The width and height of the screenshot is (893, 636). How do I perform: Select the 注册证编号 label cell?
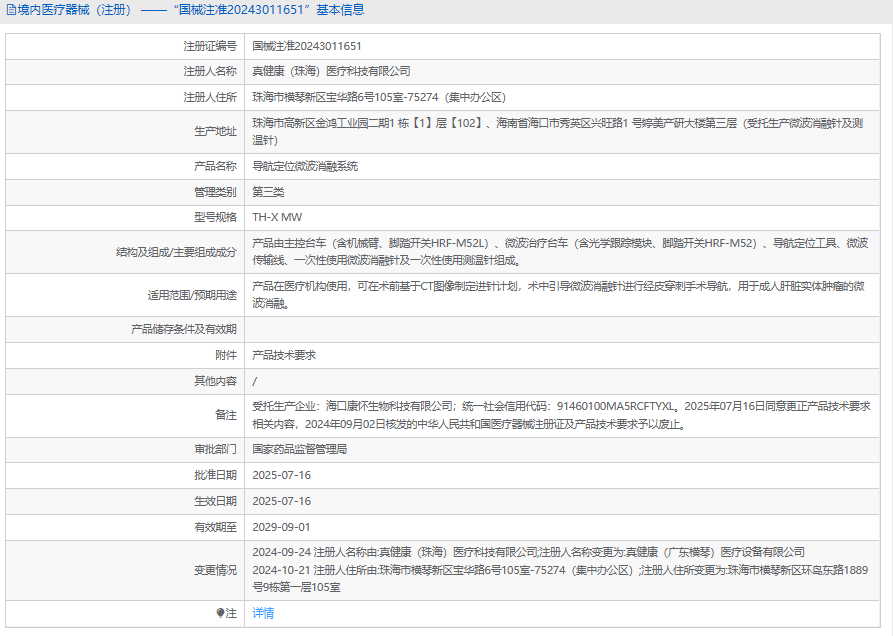click(125, 46)
